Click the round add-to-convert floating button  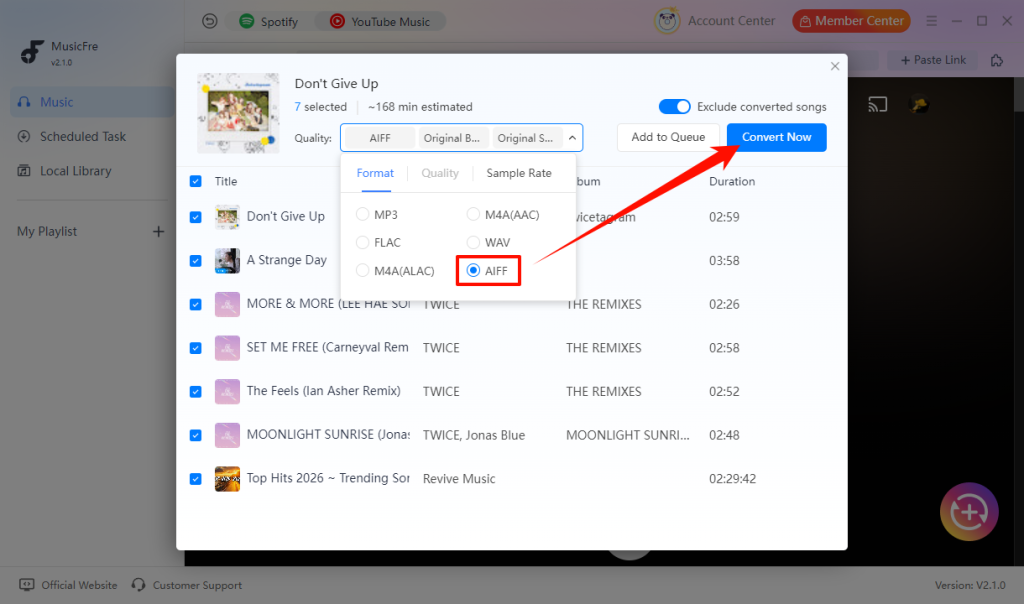[969, 512]
